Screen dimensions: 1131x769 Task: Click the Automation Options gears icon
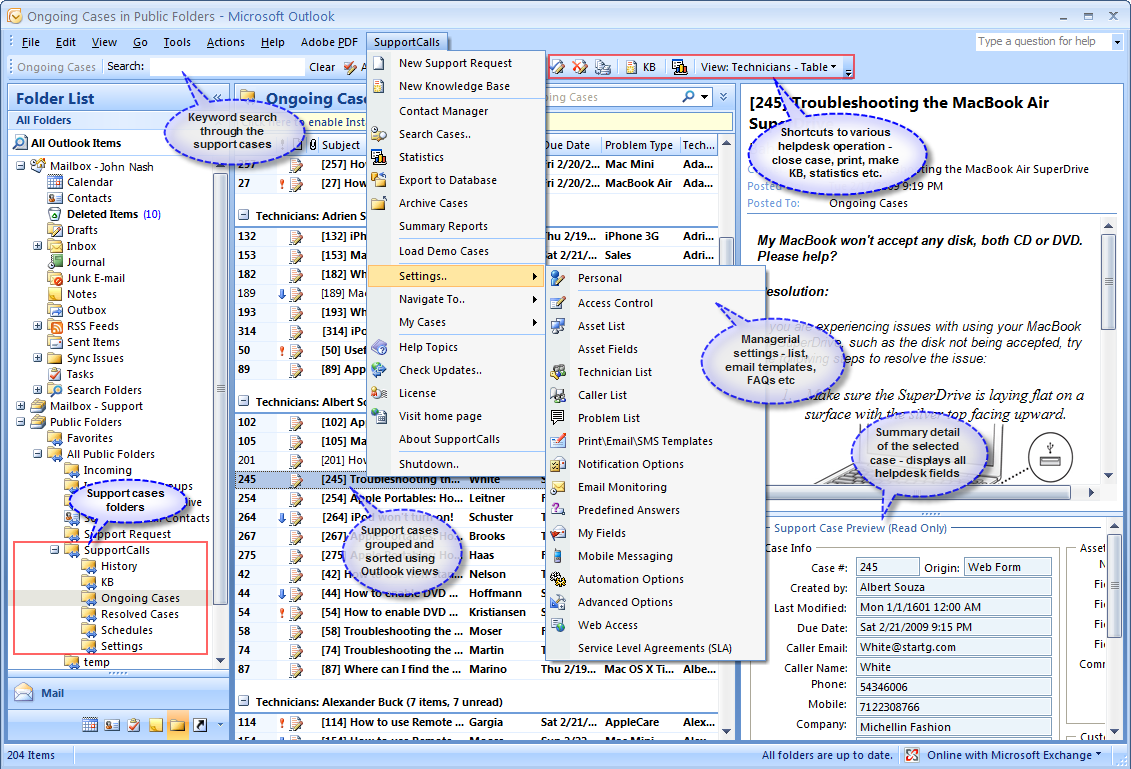[558, 579]
